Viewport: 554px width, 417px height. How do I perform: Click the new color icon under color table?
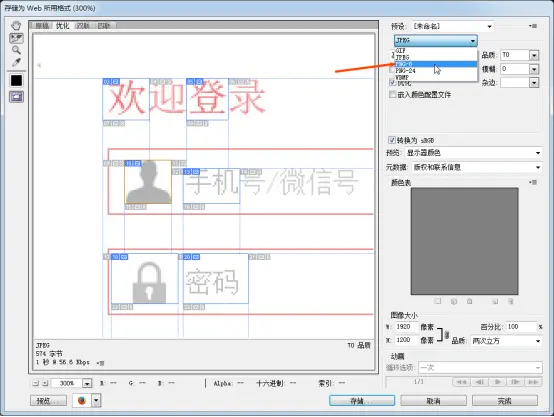495,301
